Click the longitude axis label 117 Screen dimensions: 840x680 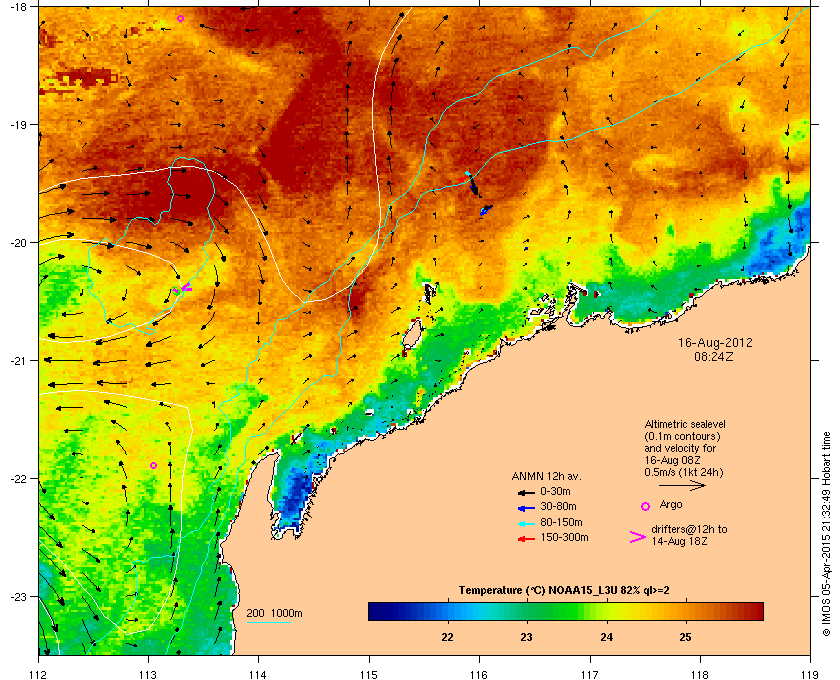coord(590,674)
